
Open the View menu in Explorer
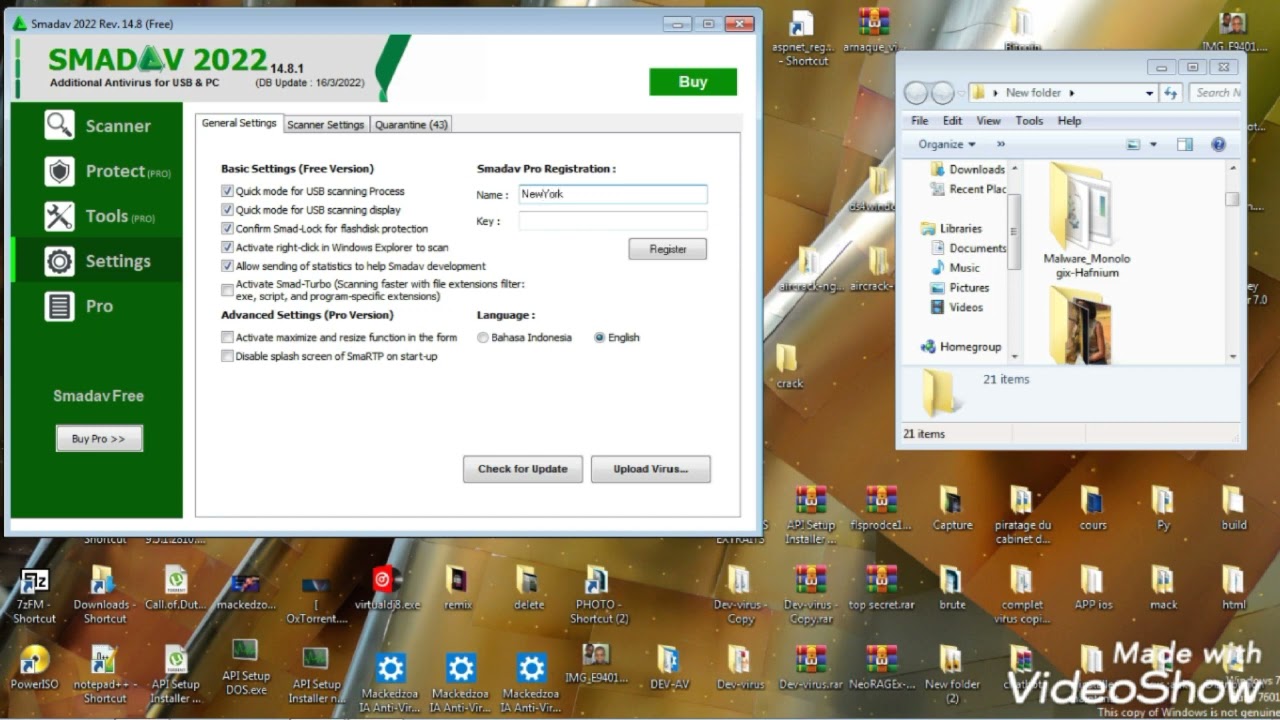(x=988, y=120)
